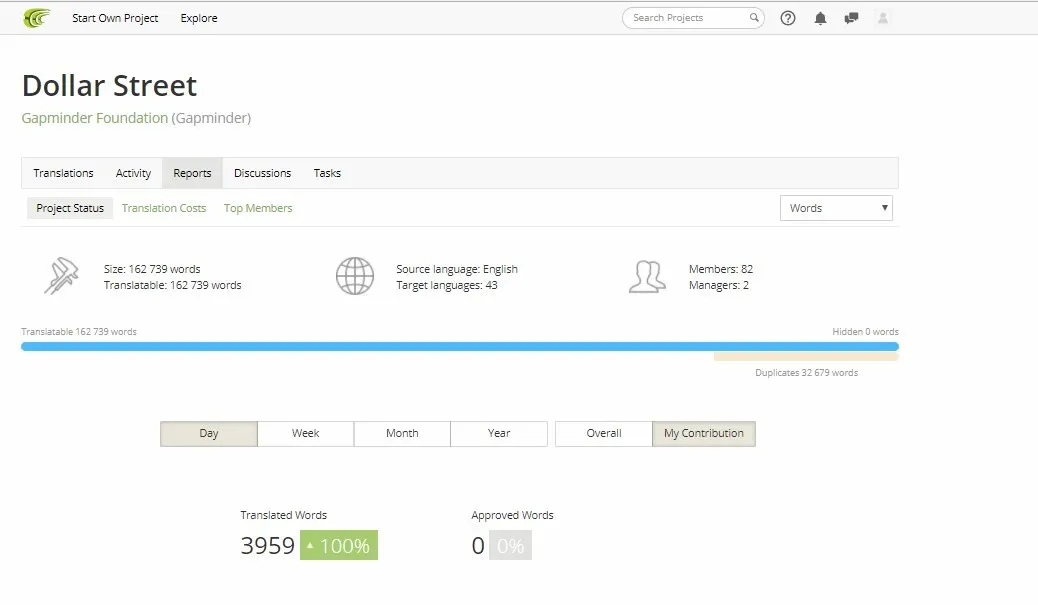Click 'Translatable: 162 739 words' stat text
1038x605 pixels.
point(172,285)
